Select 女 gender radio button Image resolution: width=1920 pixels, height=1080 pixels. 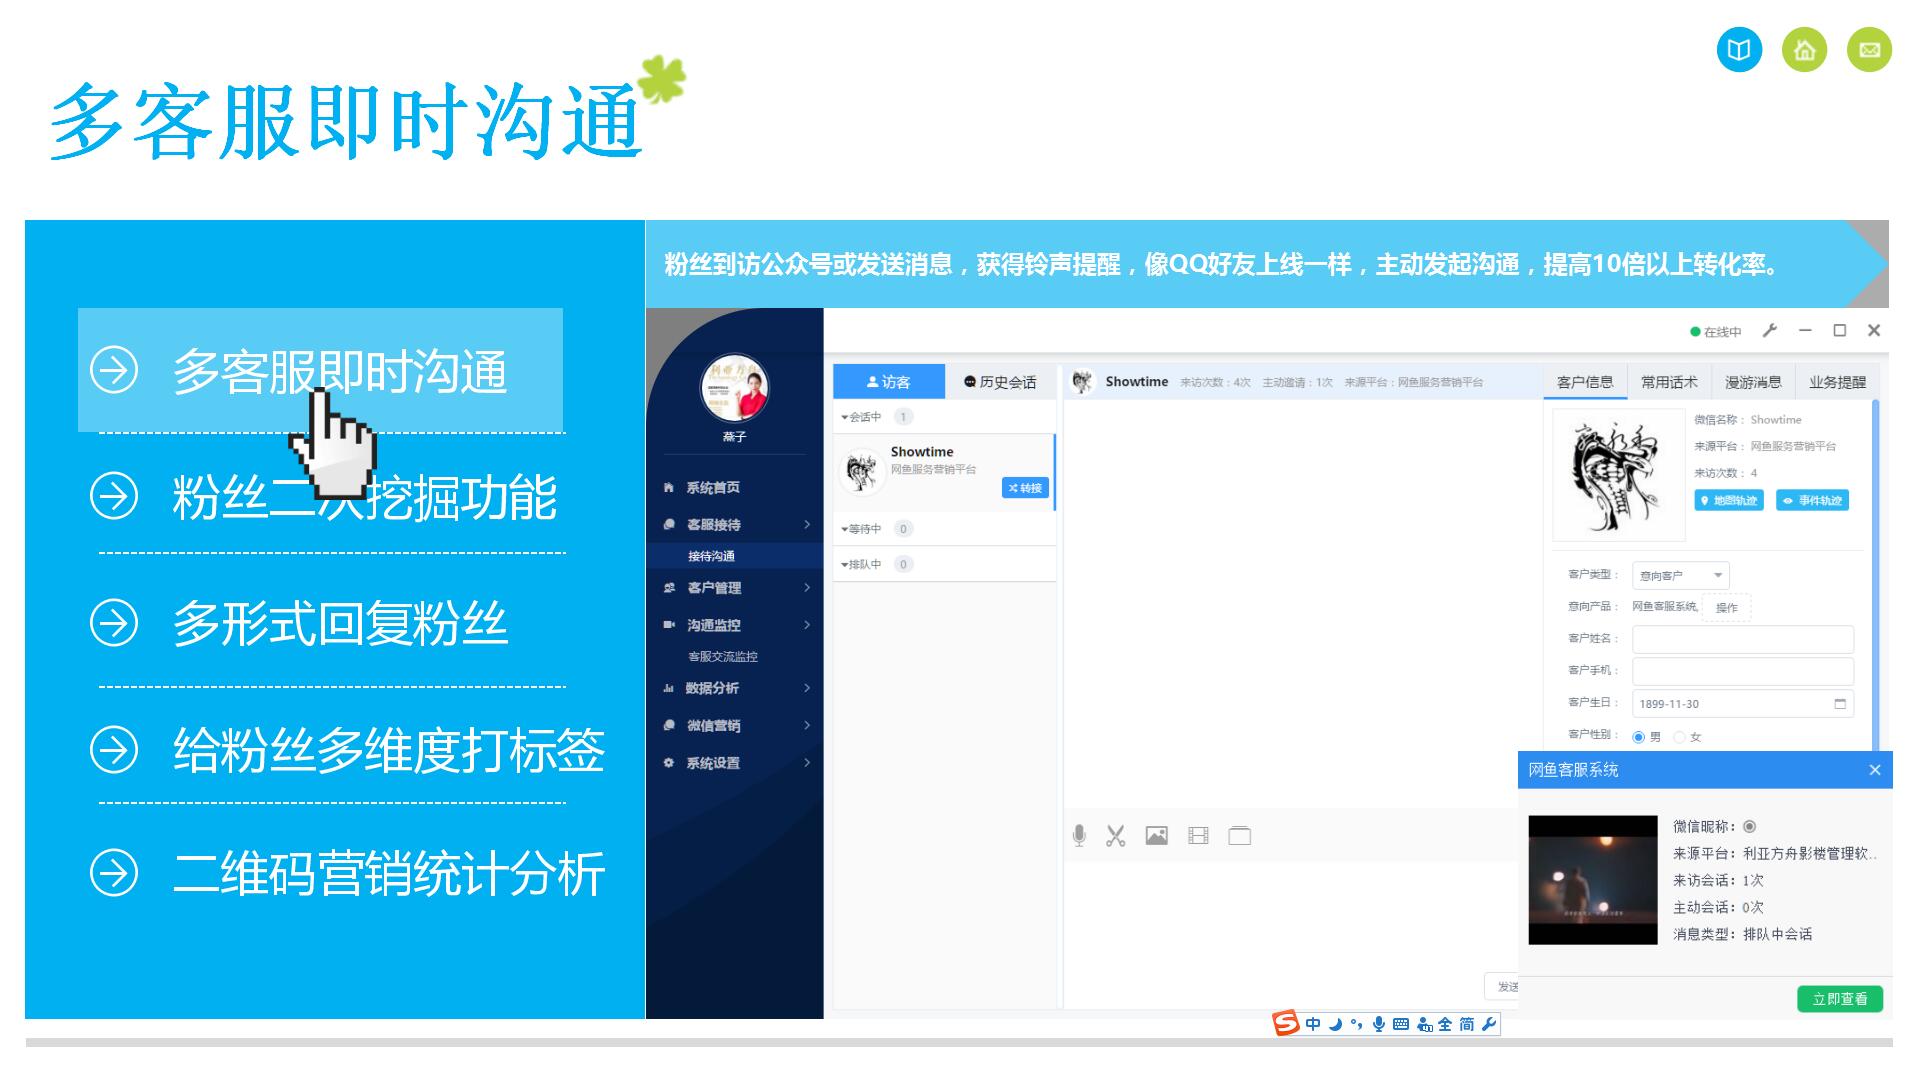[1679, 737]
